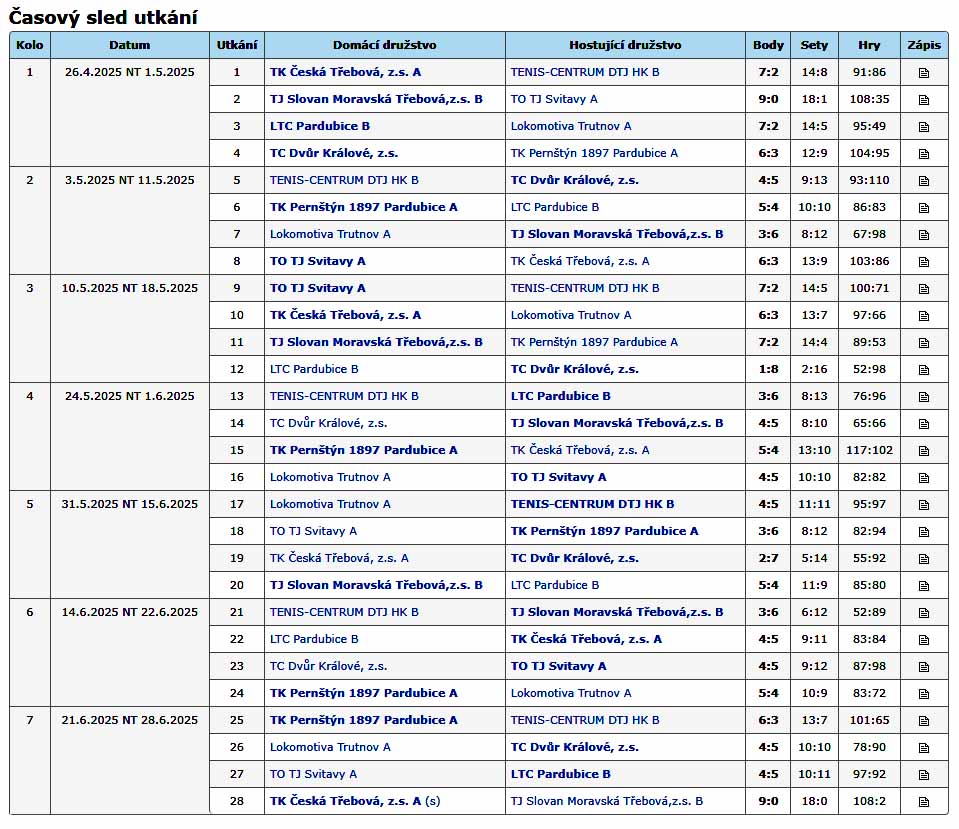Click the sets score '18:0' in match 28

pos(814,801)
